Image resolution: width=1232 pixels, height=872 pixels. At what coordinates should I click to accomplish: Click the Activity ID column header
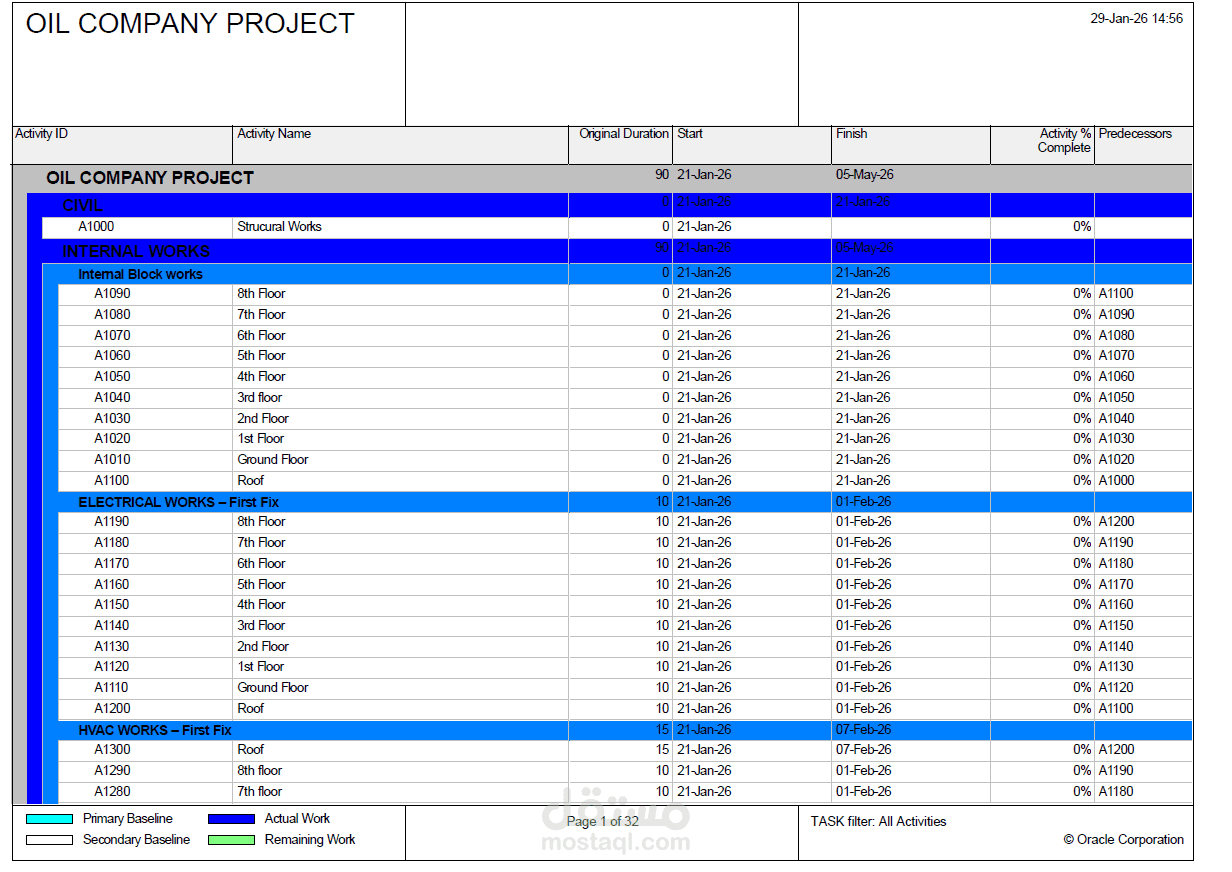[122, 145]
